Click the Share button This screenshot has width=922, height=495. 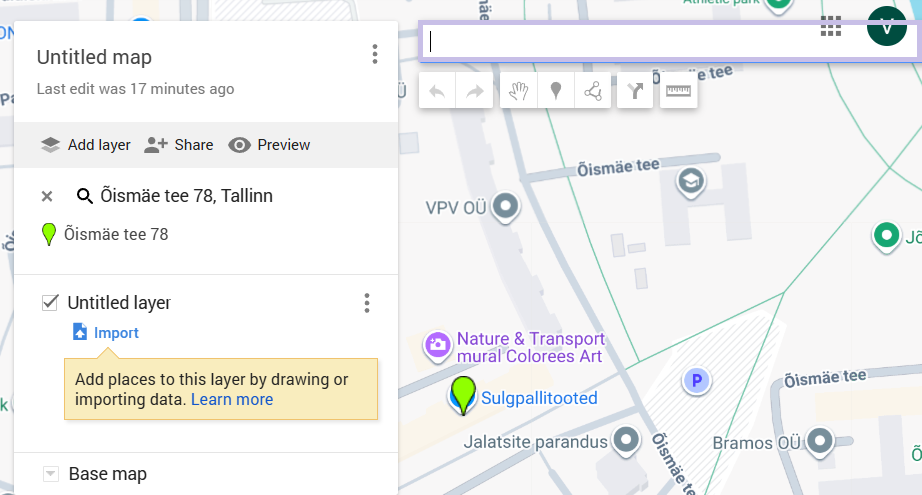tap(179, 145)
